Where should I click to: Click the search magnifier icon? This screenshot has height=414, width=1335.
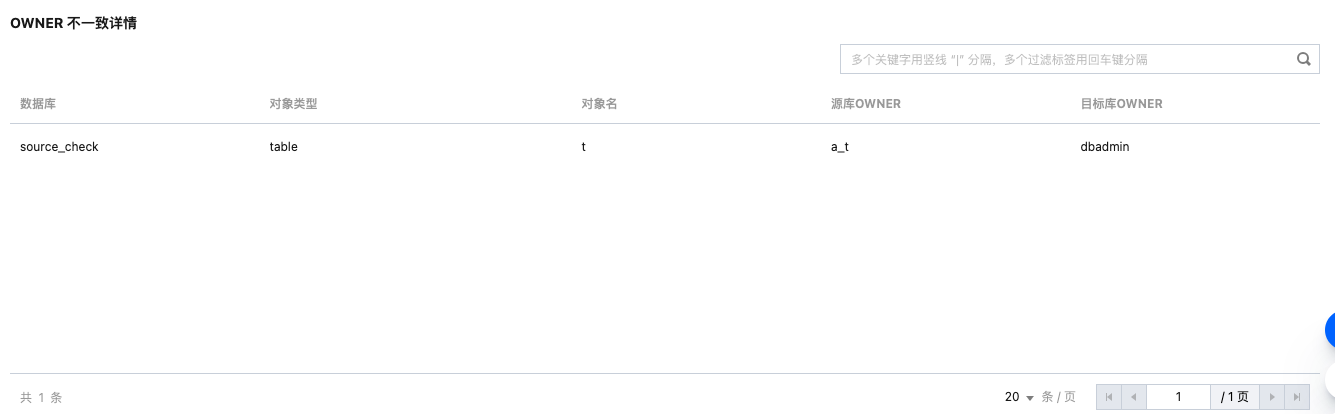pos(1303,59)
